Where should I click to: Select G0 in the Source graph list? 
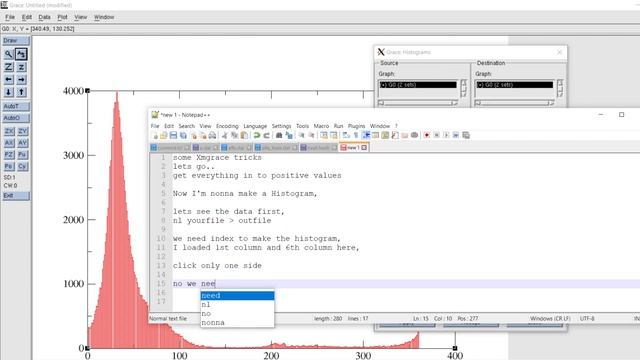(x=418, y=85)
